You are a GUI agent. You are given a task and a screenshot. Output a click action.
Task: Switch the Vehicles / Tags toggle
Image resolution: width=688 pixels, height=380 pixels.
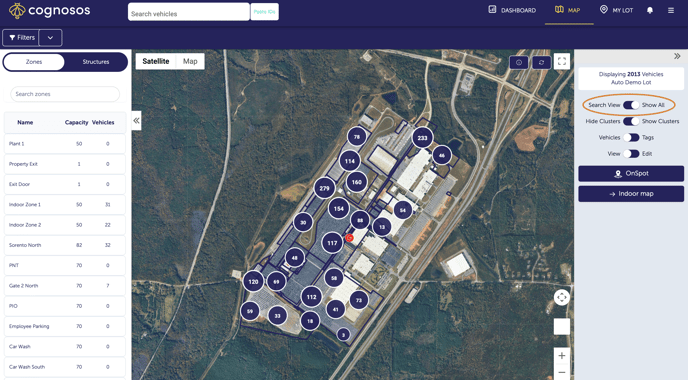(x=631, y=137)
